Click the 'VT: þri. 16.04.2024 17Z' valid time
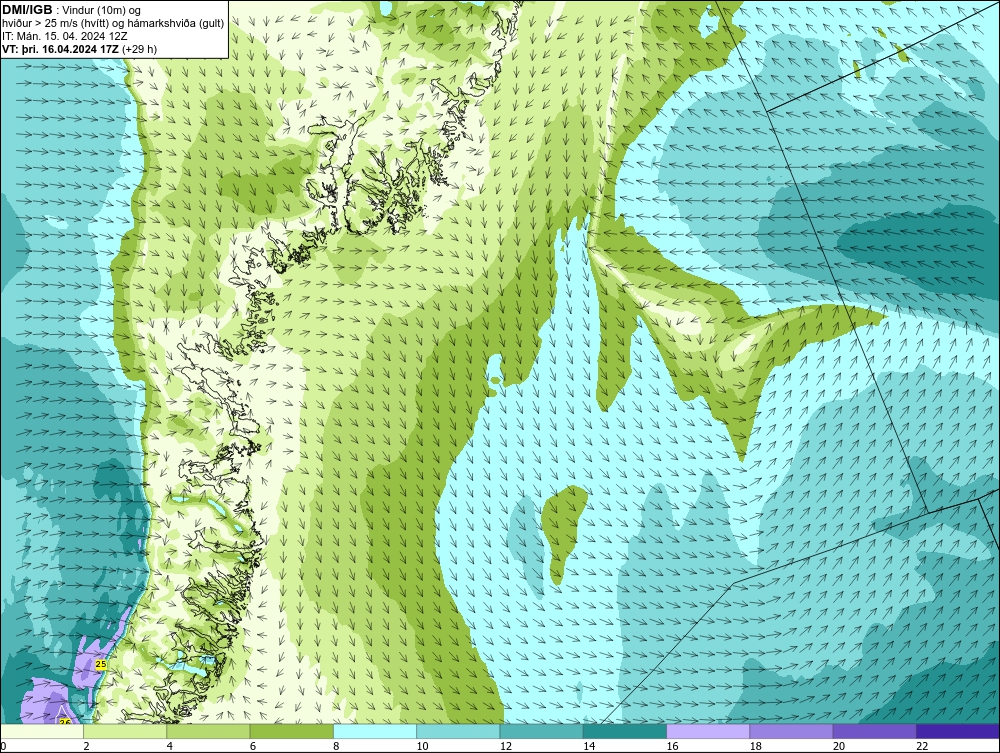The width and height of the screenshot is (1000, 753). (x=60, y=49)
